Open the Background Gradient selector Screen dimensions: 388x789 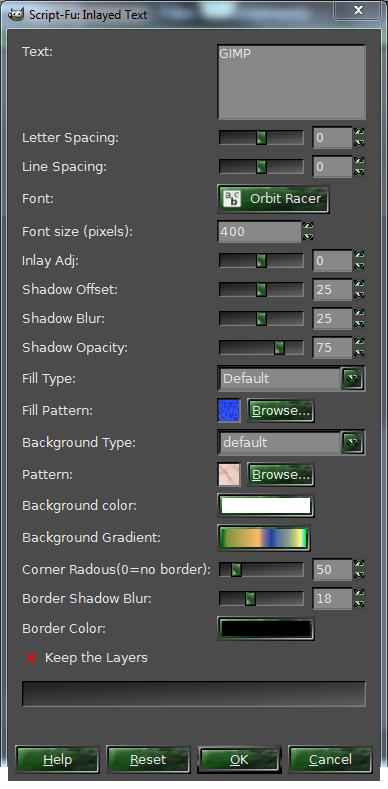(263, 538)
